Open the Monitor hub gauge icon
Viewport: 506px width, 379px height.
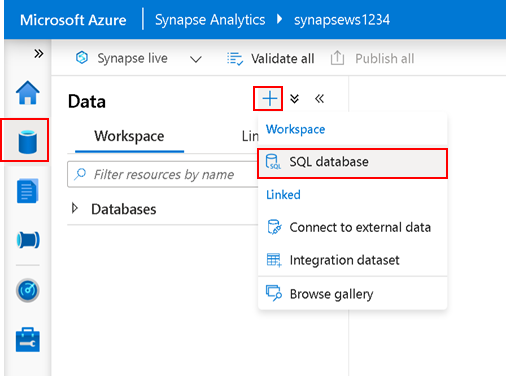pos(28,290)
